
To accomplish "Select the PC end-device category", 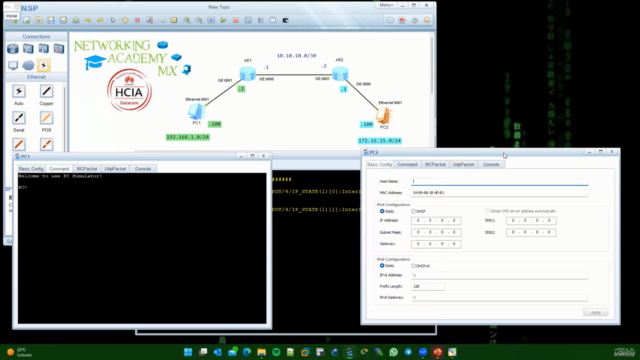I will coord(13,65).
